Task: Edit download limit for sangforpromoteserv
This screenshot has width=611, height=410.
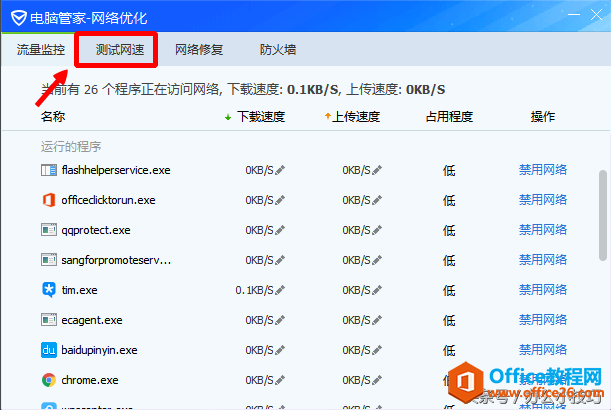Action: (x=280, y=260)
